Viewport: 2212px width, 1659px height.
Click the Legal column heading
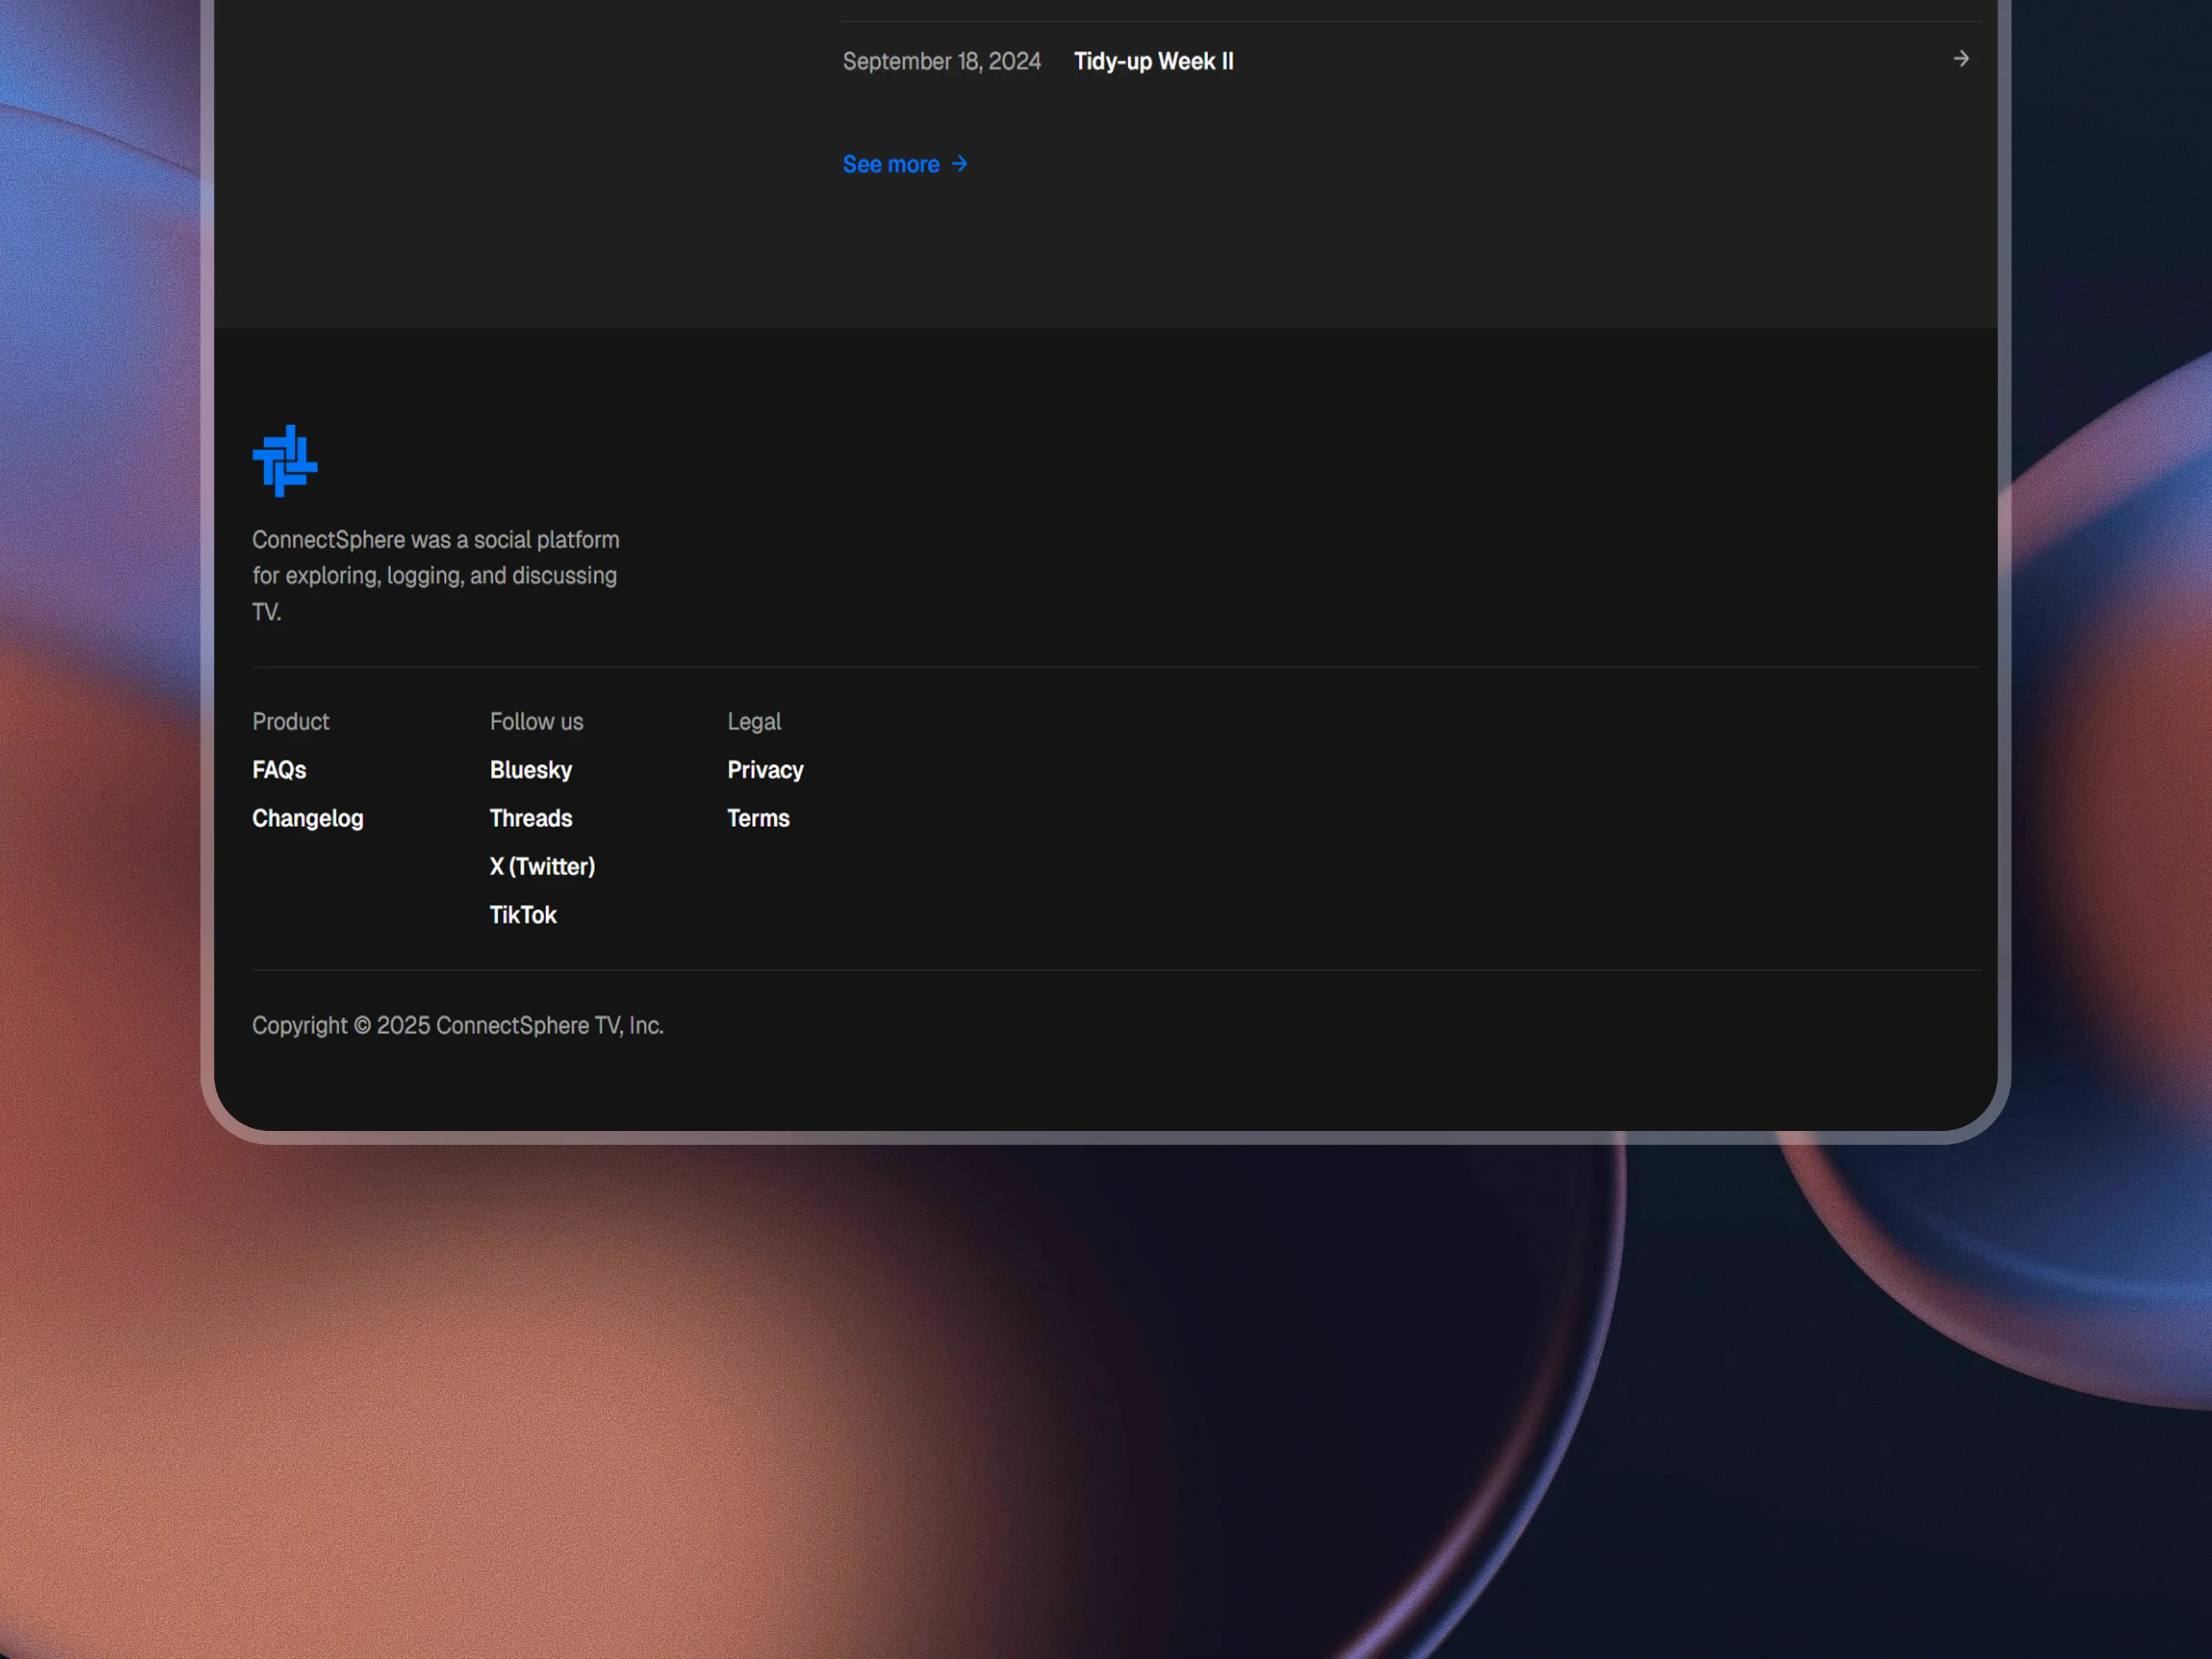point(754,721)
